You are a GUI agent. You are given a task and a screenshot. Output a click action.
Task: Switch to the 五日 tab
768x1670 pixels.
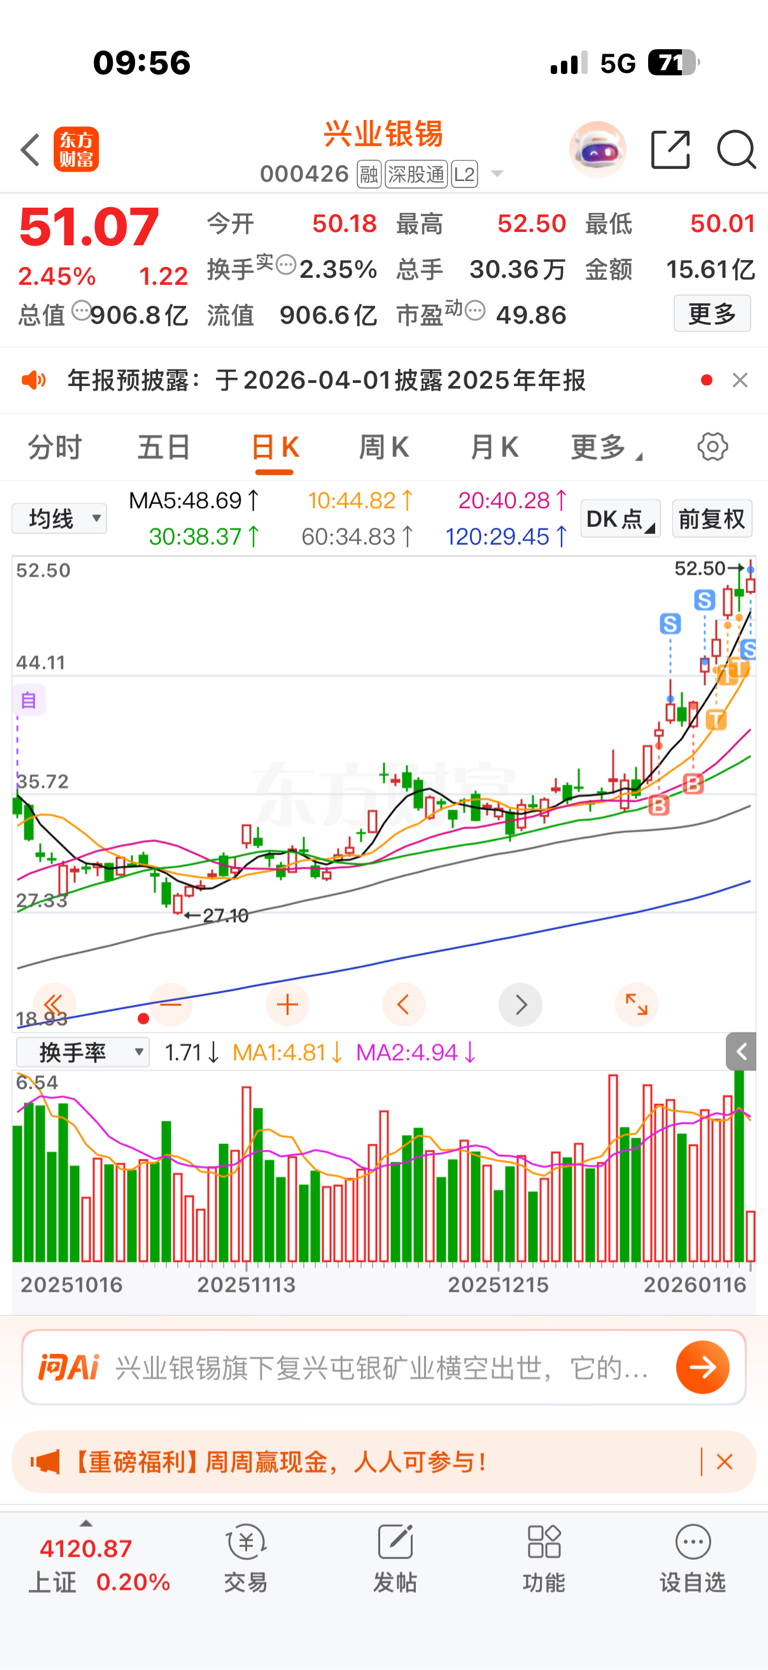click(x=164, y=447)
